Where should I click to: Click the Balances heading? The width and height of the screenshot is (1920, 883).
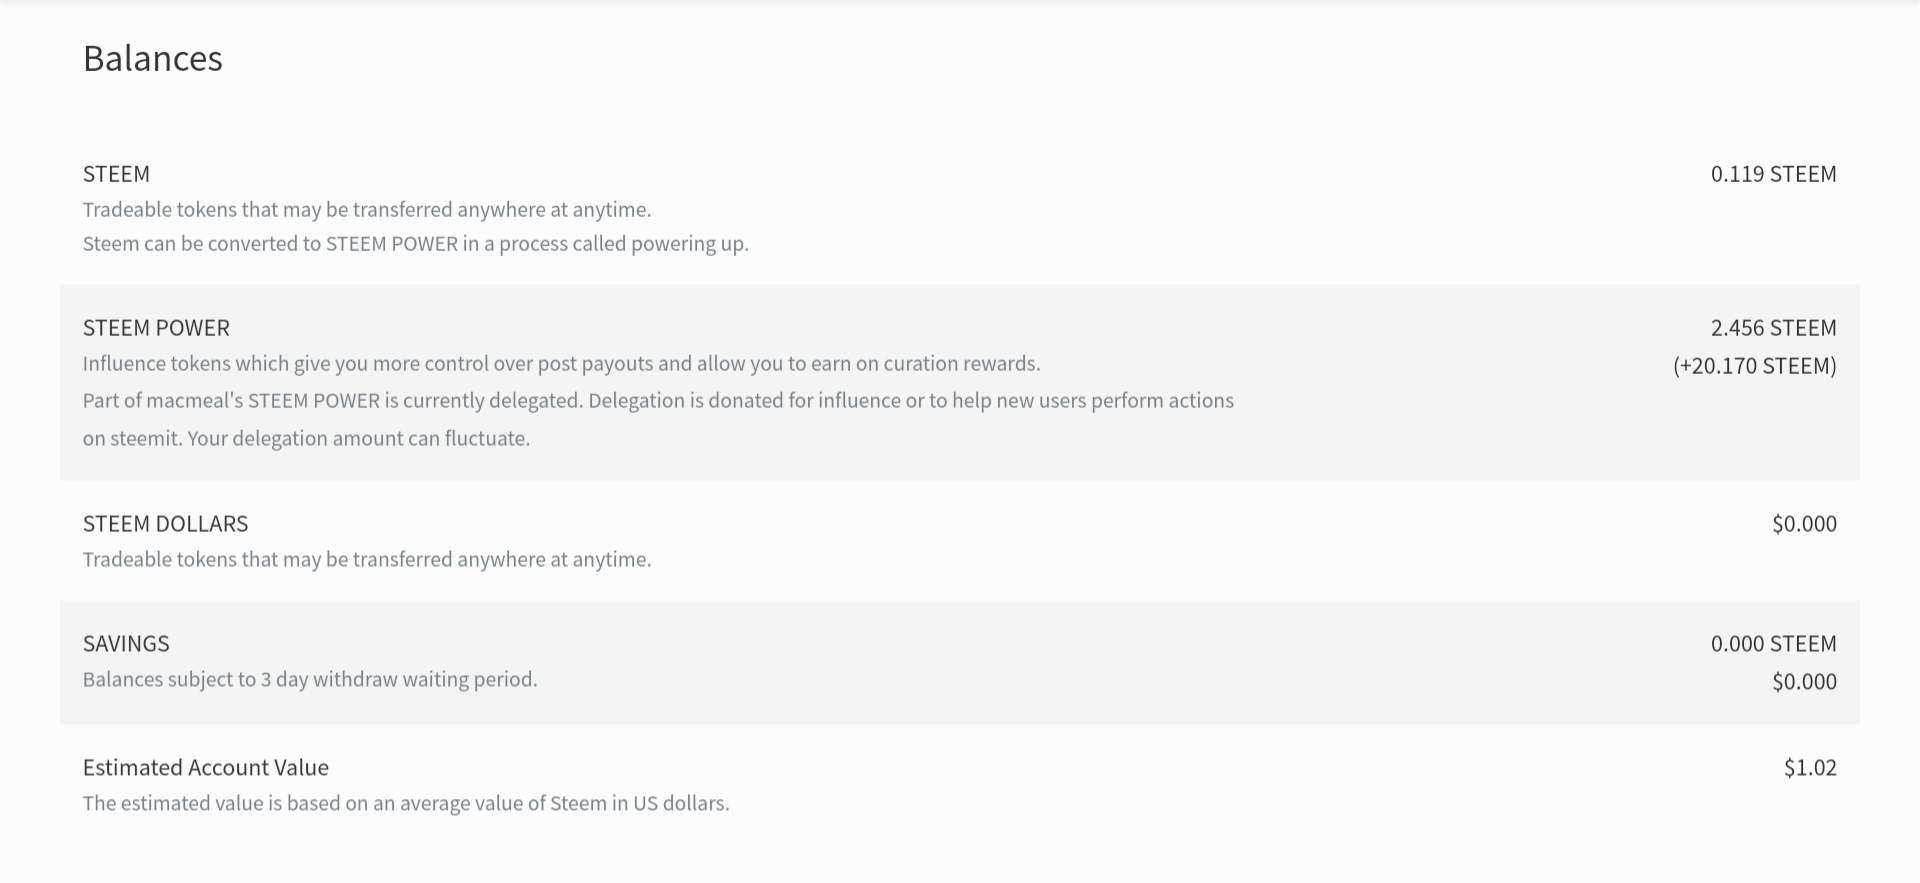click(153, 59)
